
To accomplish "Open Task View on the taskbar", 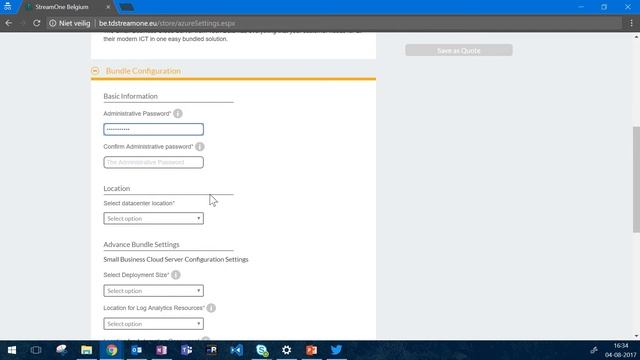I will tap(36, 350).
